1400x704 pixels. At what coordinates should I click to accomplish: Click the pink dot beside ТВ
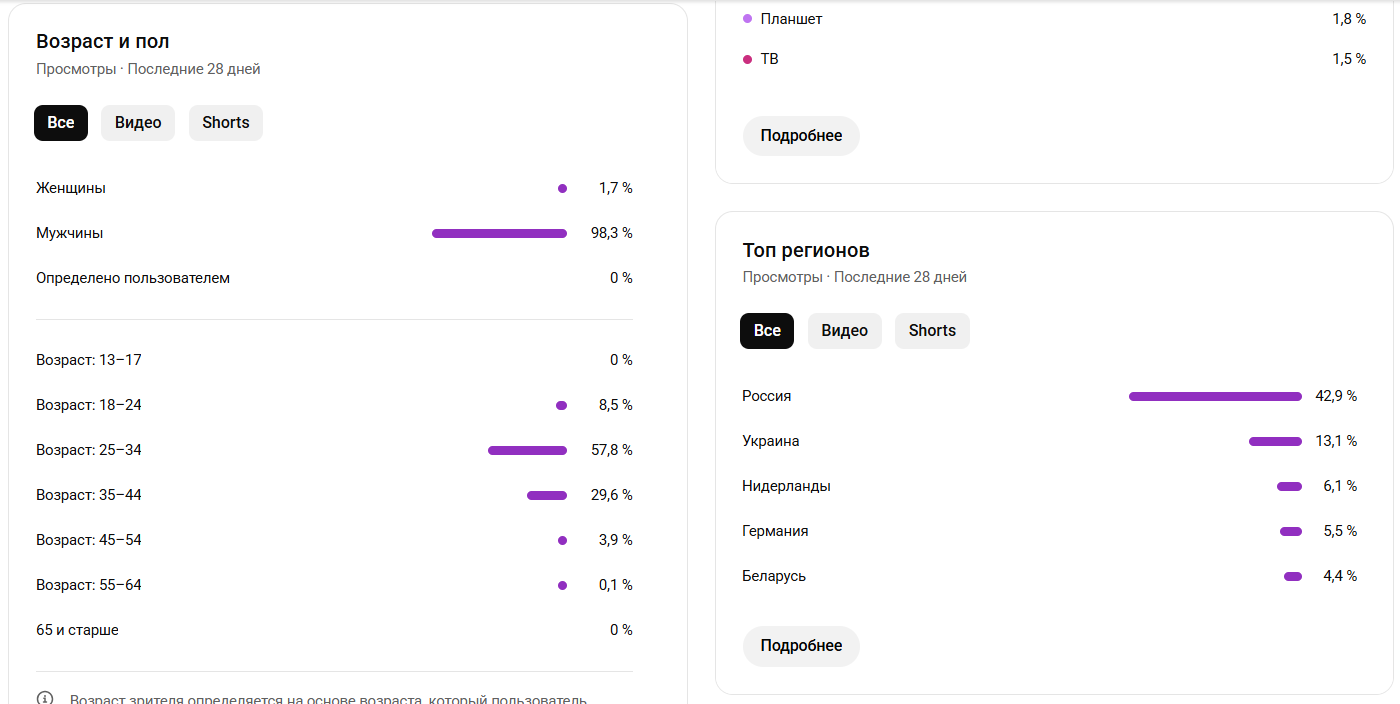click(748, 59)
